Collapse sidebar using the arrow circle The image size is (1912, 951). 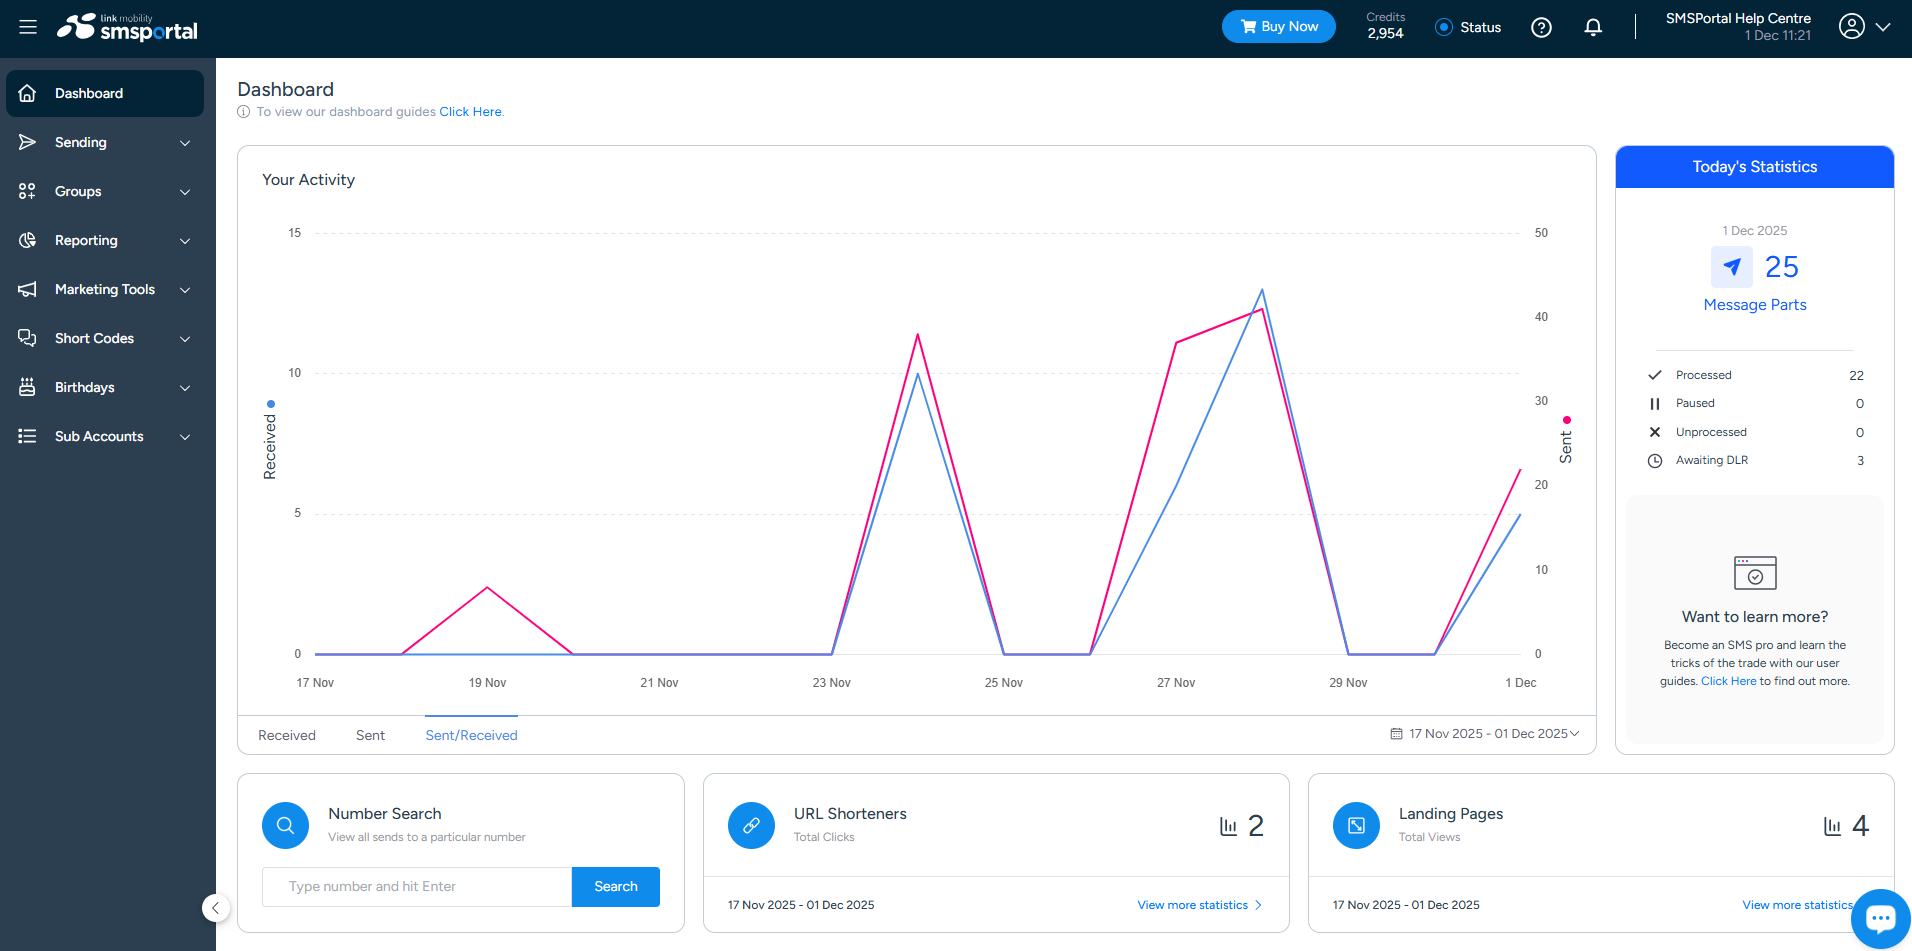tap(216, 908)
